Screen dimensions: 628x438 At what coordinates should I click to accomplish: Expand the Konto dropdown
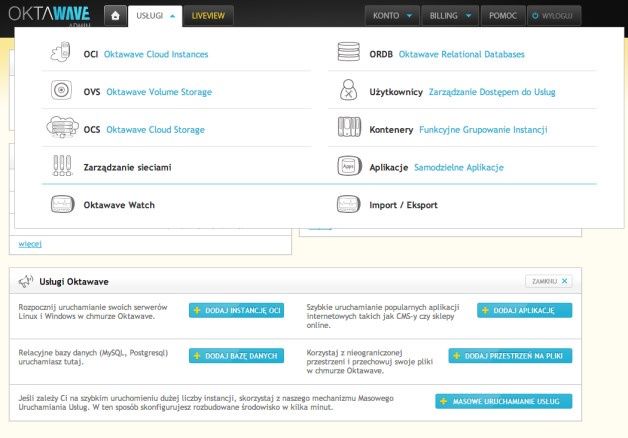392,16
